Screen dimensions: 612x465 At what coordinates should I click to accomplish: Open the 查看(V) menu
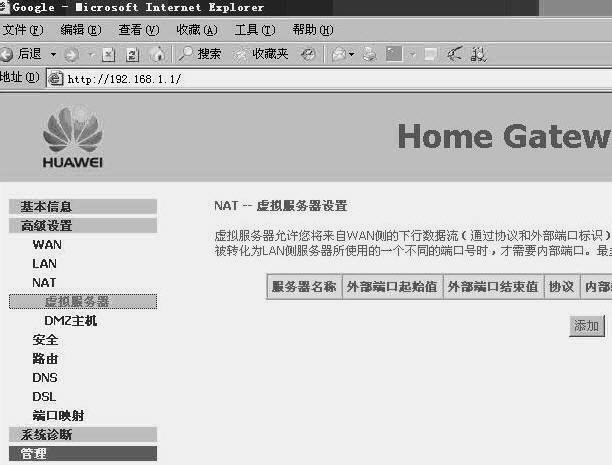point(139,30)
